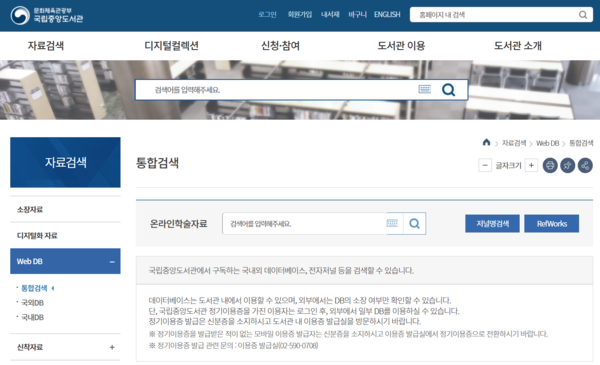Click the pin/bookmark round icon
The height and width of the screenshot is (365, 600).
point(567,165)
